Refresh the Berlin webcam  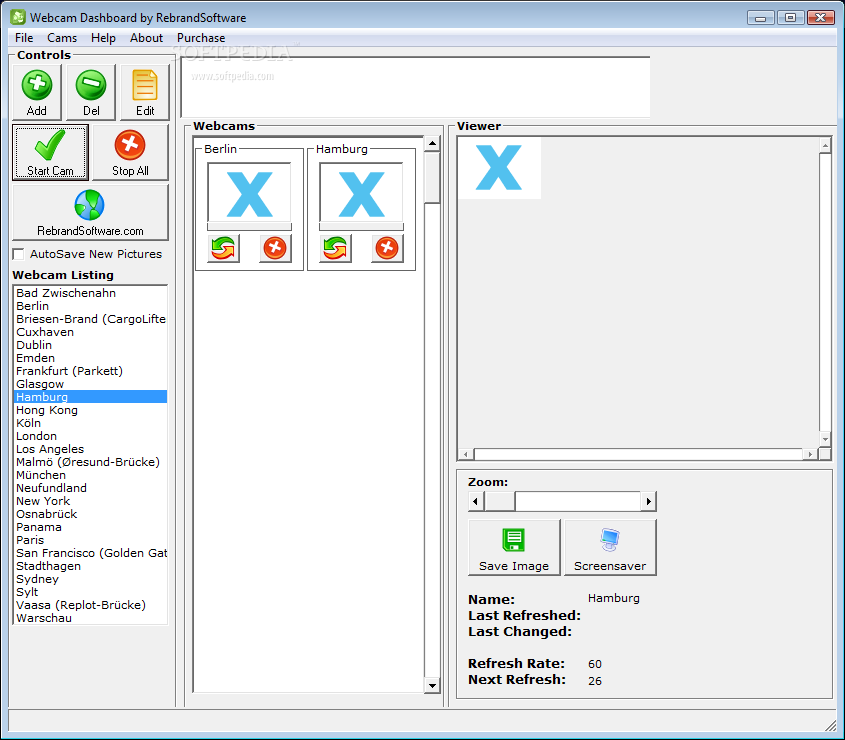tap(223, 248)
